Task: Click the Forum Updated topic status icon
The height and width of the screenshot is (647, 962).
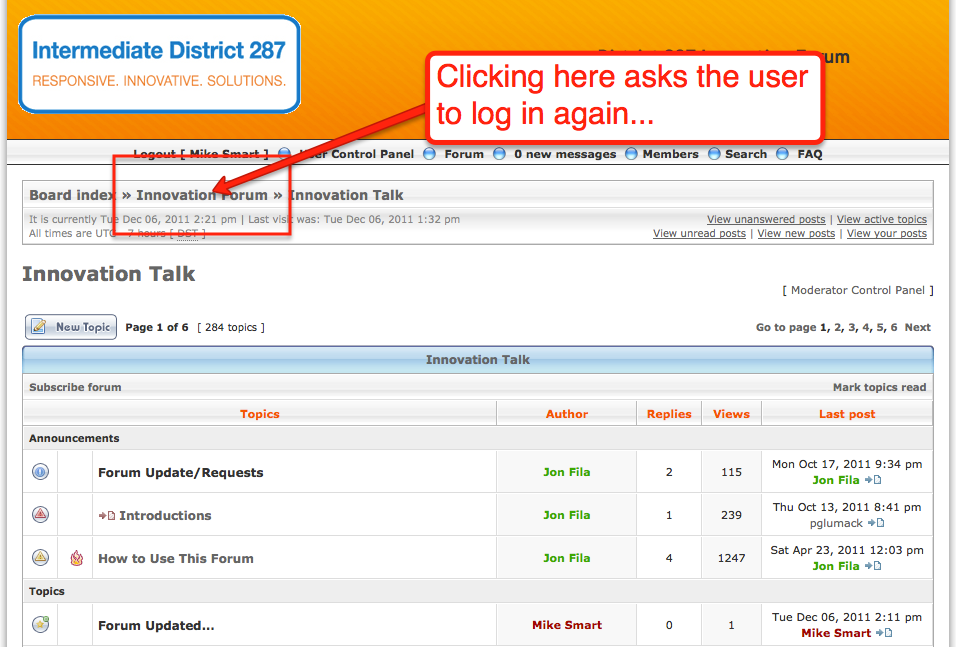Action: pos(40,625)
